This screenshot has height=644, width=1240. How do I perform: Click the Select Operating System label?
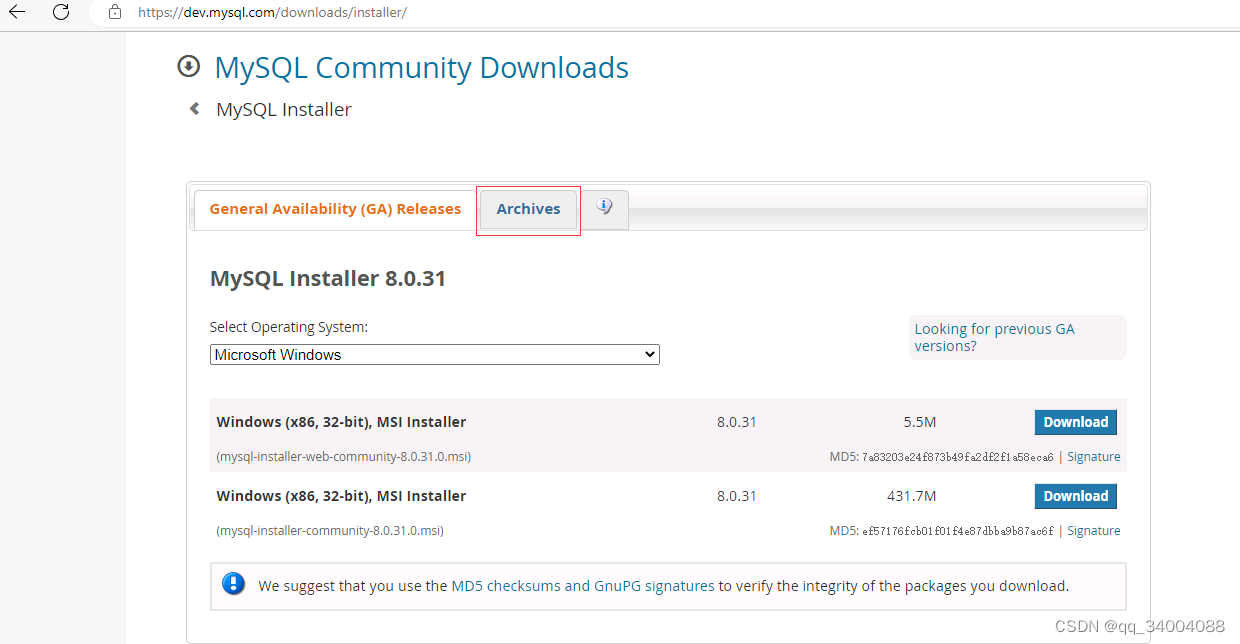pos(289,327)
